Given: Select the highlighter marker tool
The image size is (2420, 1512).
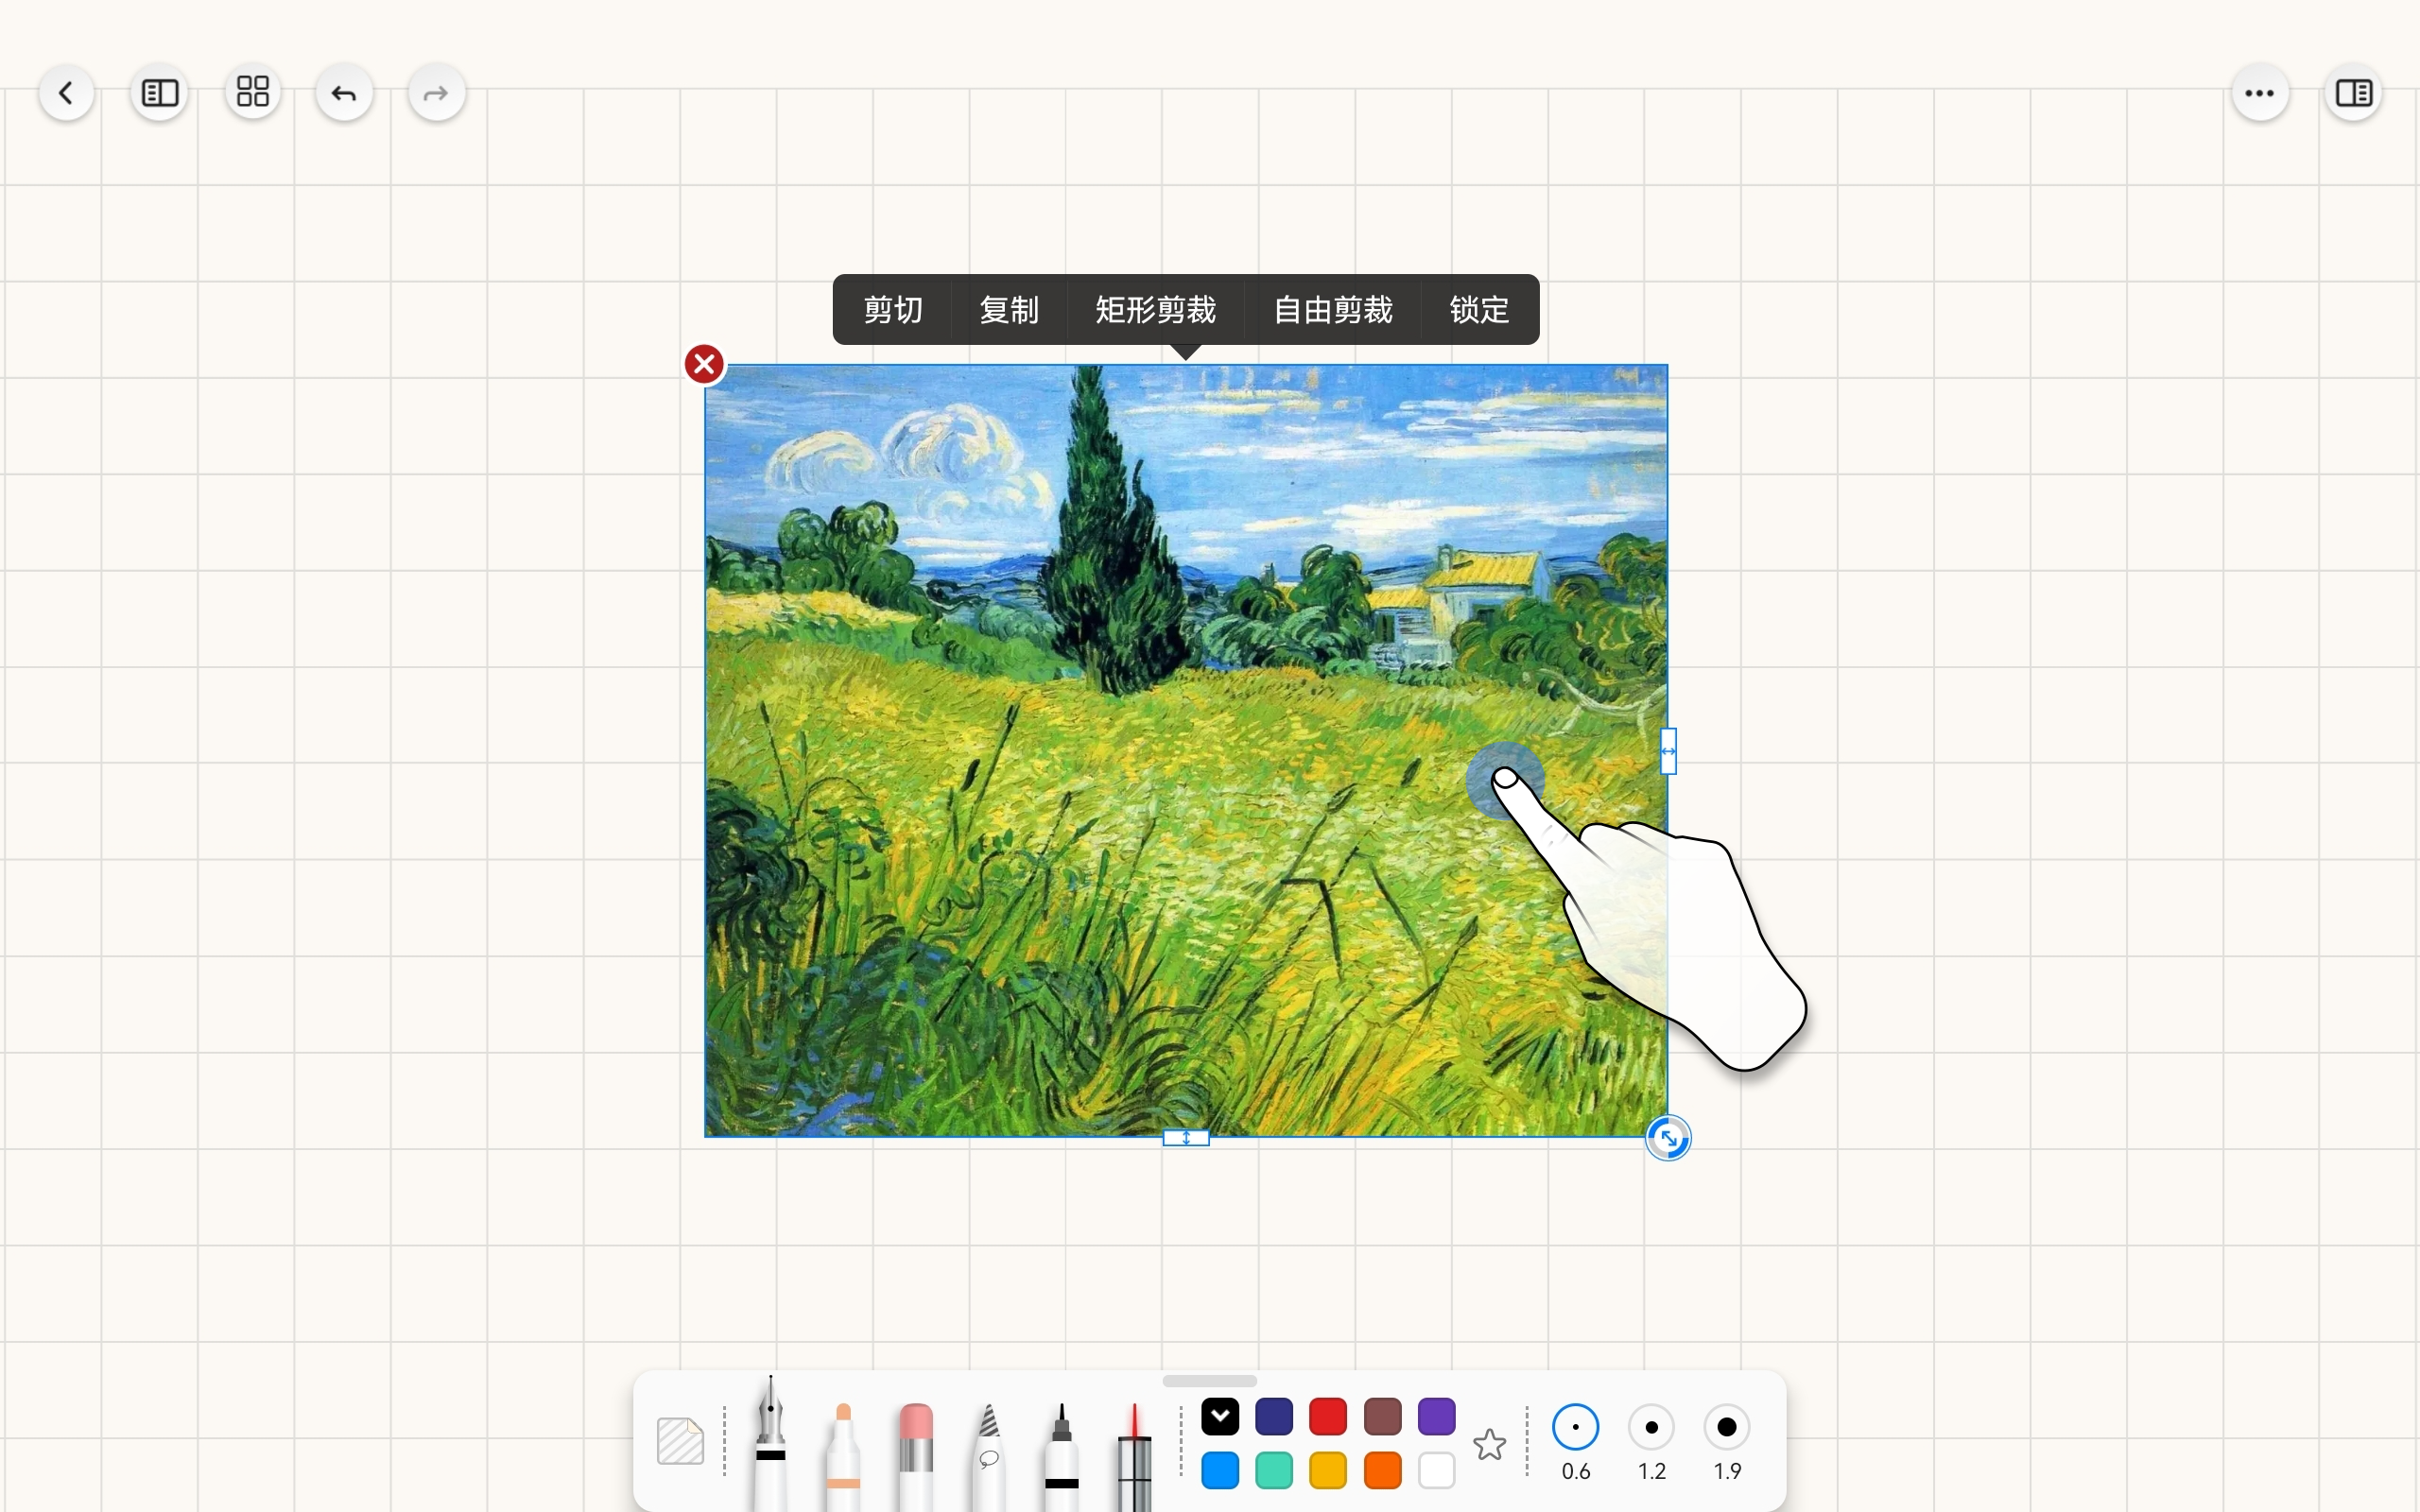Looking at the screenshot, I should (x=843, y=1455).
